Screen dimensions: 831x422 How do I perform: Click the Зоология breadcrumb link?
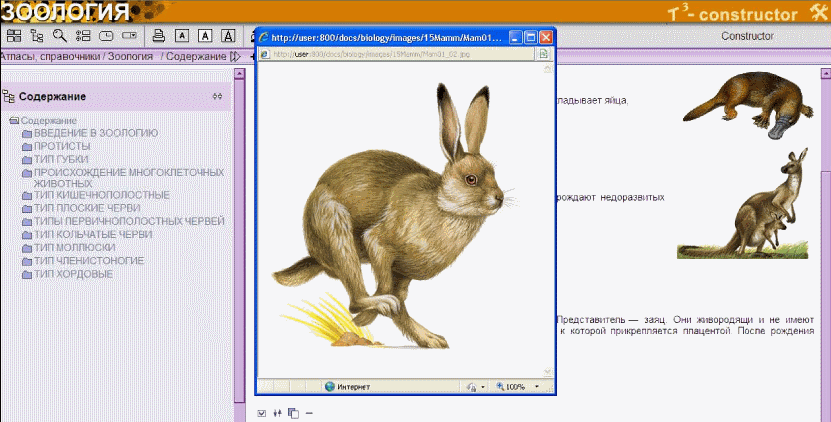pyautogui.click(x=130, y=56)
